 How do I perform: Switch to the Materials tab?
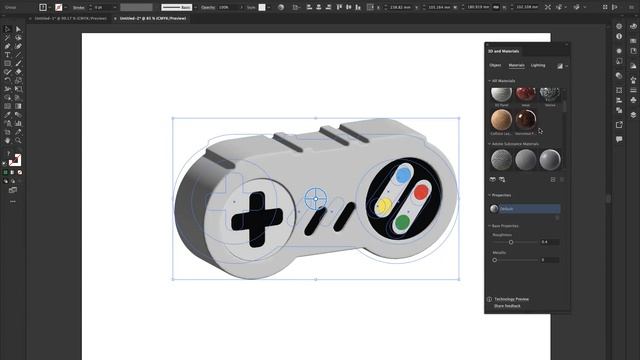click(516, 65)
